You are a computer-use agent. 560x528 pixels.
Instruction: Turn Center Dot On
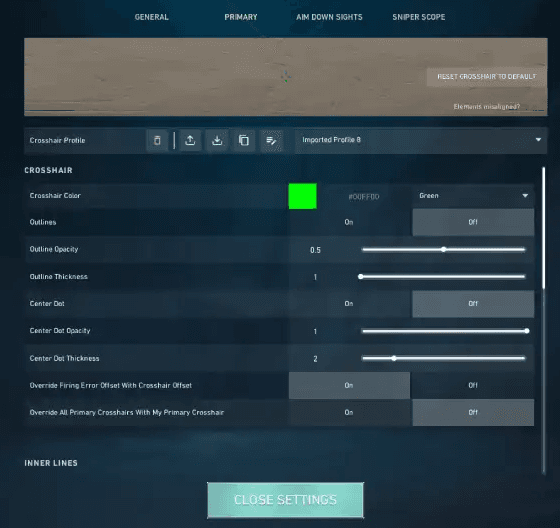click(349, 304)
